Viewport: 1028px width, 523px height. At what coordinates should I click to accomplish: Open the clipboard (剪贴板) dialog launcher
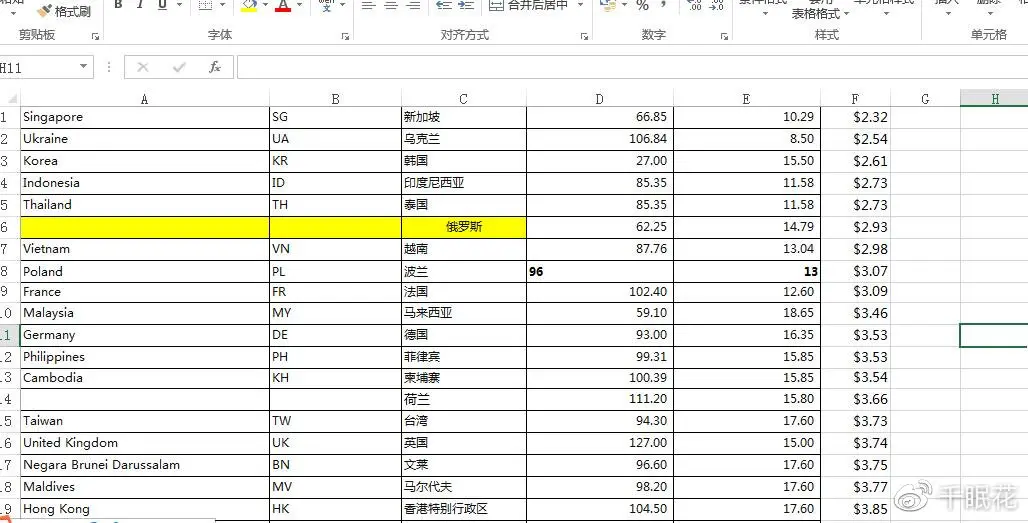coord(96,37)
